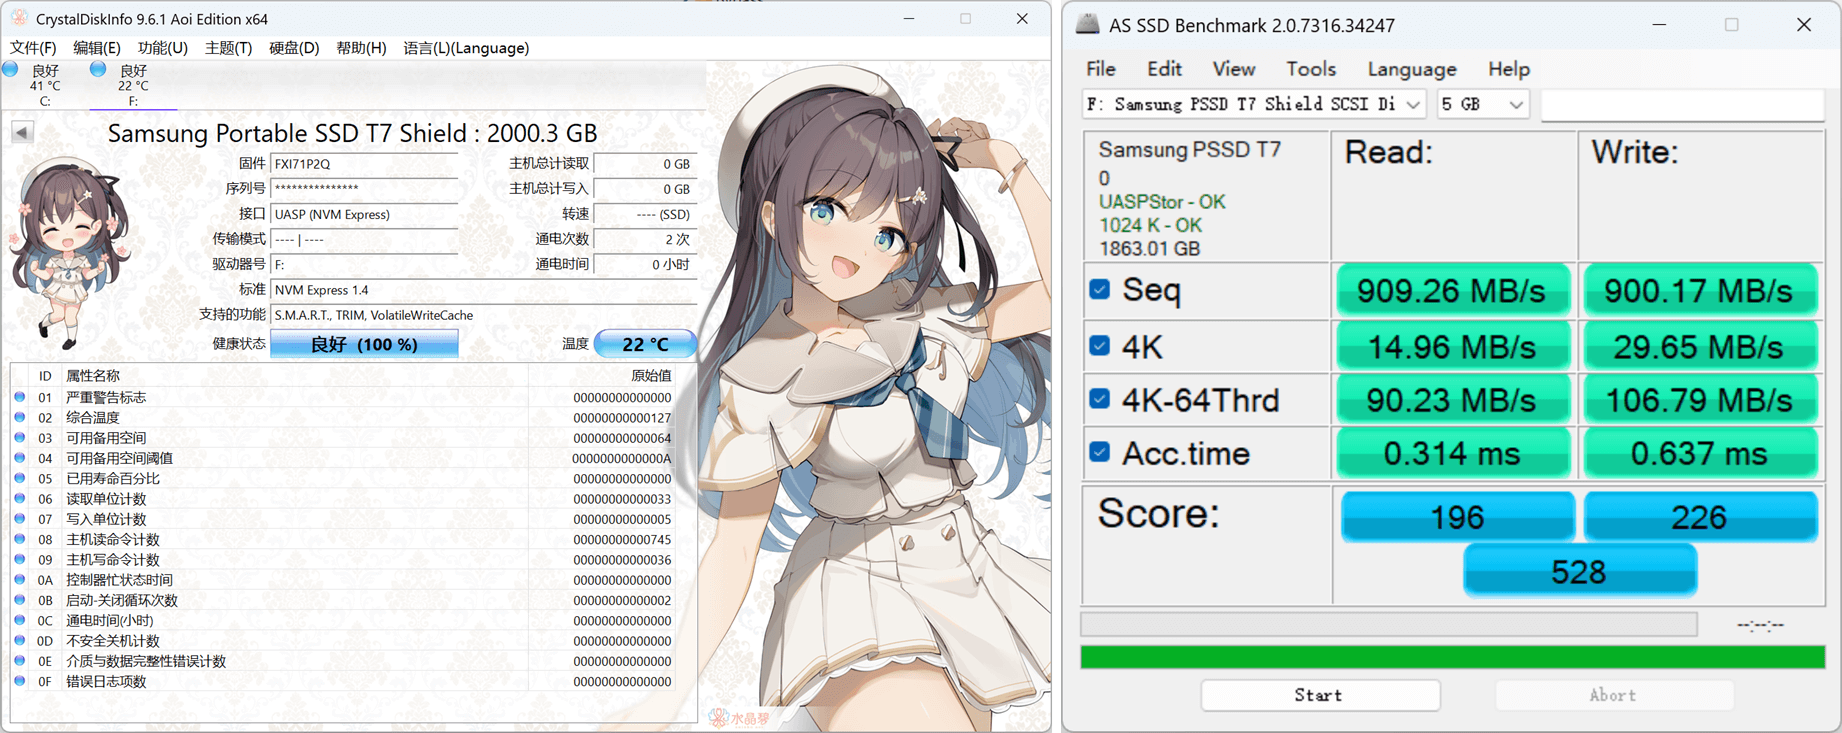Click the total score 528 box

tap(1579, 571)
